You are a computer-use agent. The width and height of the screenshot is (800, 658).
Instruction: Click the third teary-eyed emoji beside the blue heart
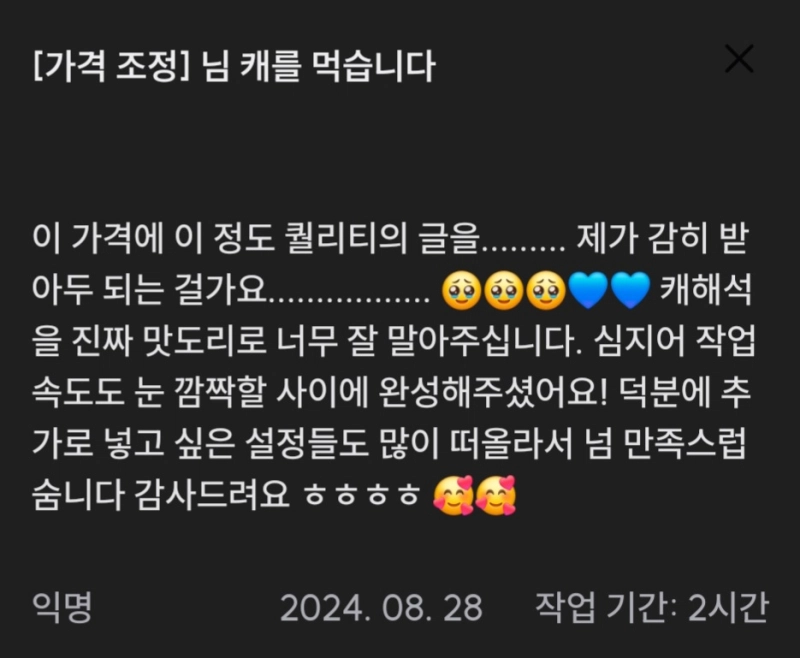[x=546, y=291]
